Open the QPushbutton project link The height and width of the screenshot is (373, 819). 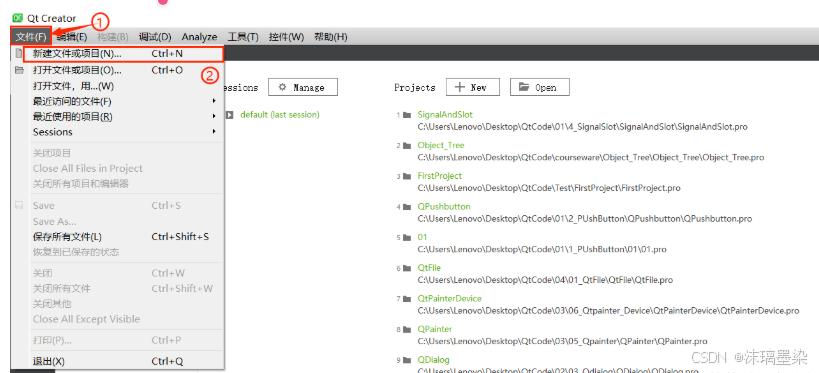click(443, 206)
